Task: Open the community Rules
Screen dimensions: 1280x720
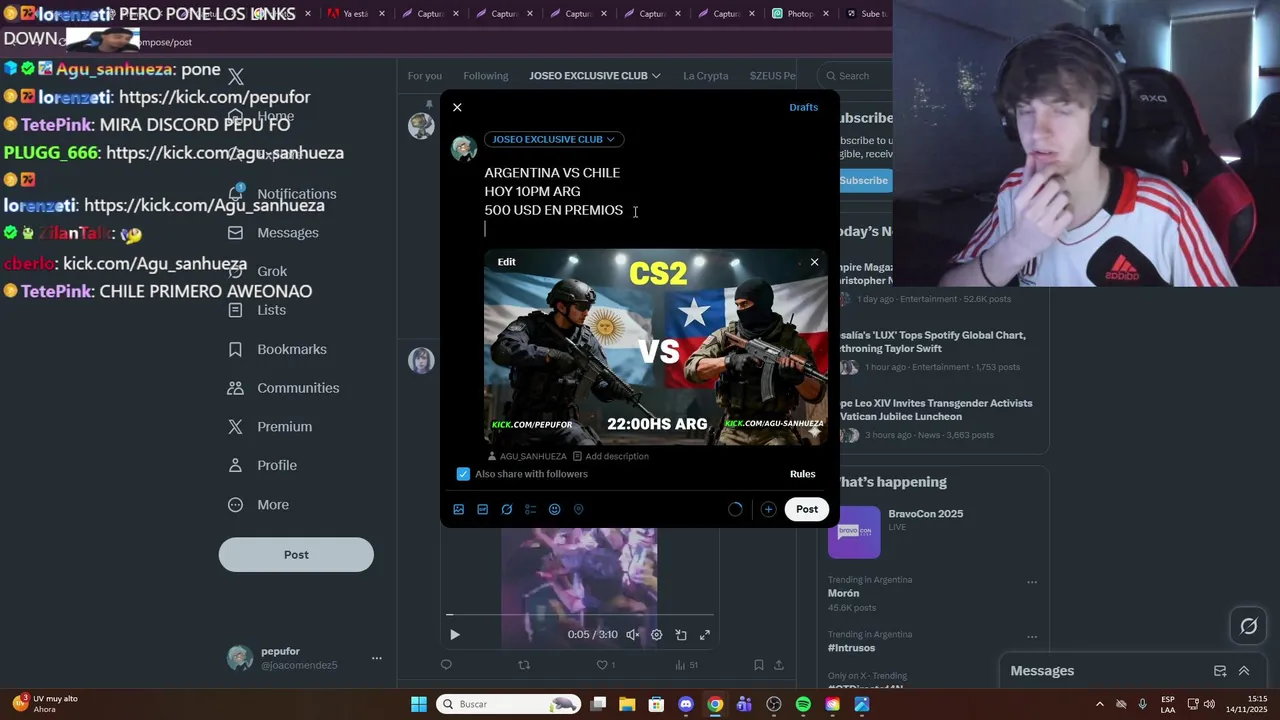Action: pos(803,474)
